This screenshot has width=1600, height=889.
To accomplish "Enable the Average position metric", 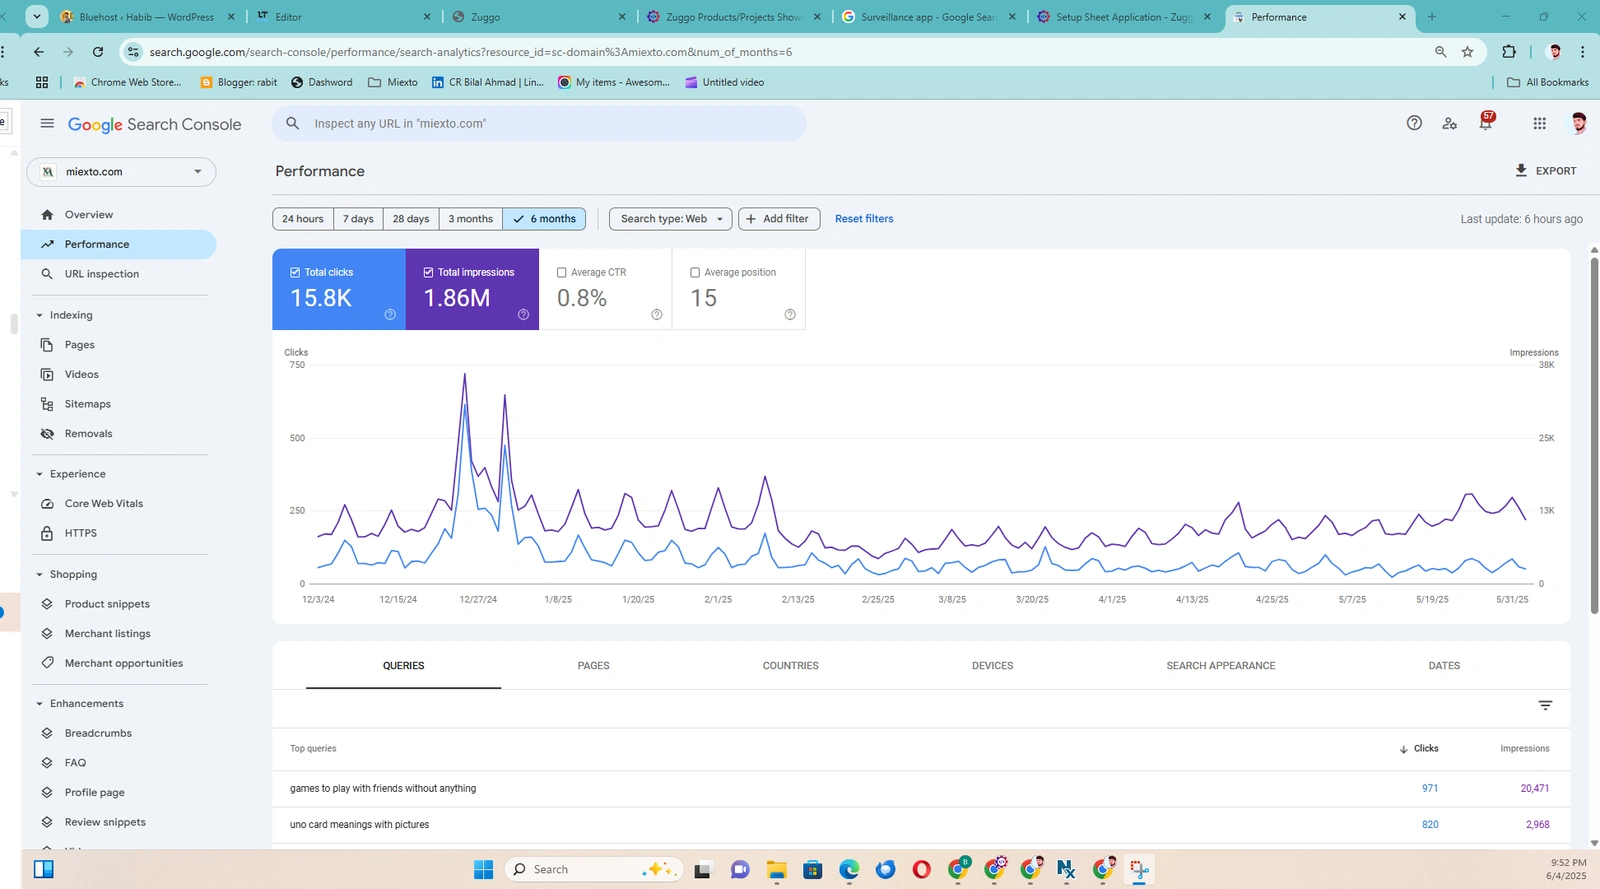I will tap(695, 272).
